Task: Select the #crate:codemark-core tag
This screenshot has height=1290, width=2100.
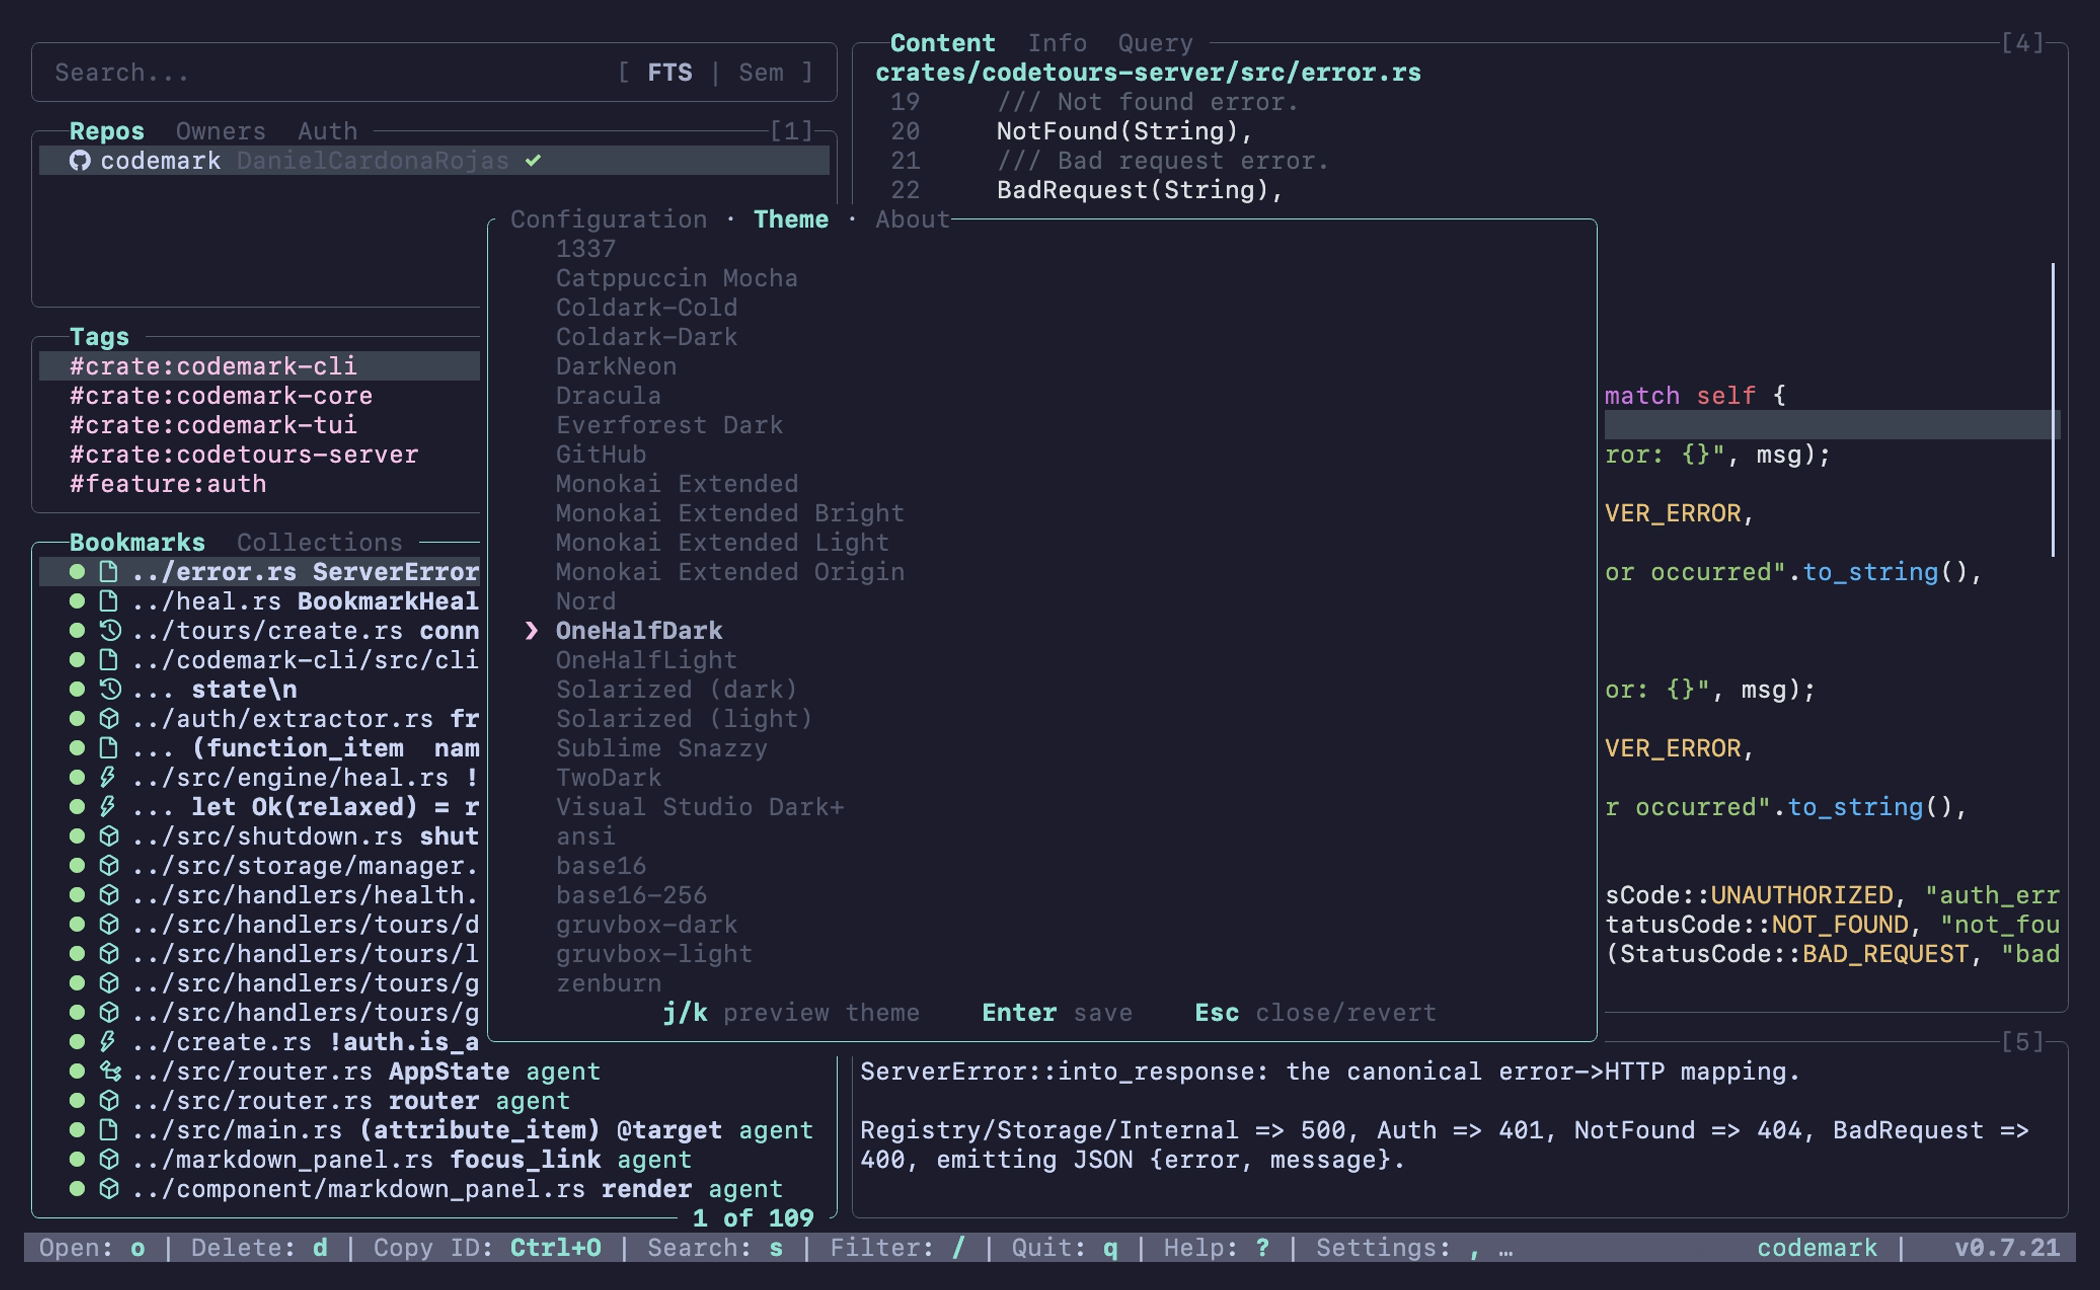Action: click(x=221, y=396)
